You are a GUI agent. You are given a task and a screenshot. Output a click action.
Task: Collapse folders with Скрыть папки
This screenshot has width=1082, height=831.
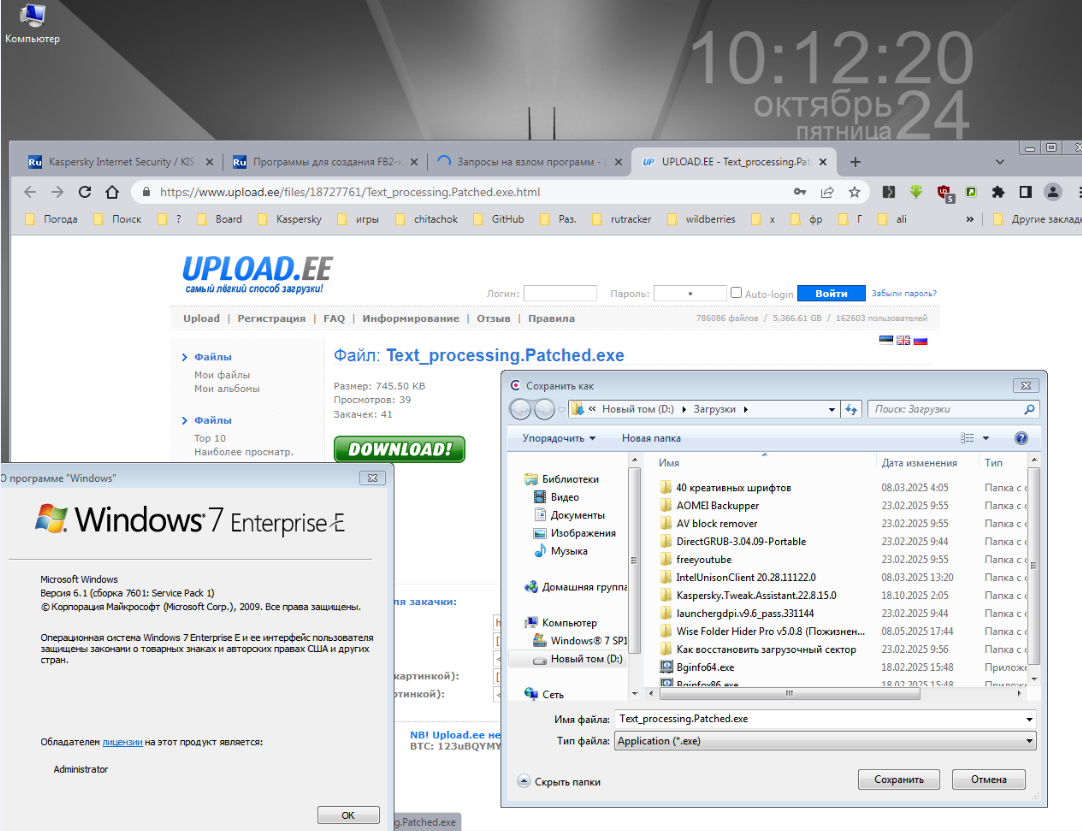pos(560,782)
